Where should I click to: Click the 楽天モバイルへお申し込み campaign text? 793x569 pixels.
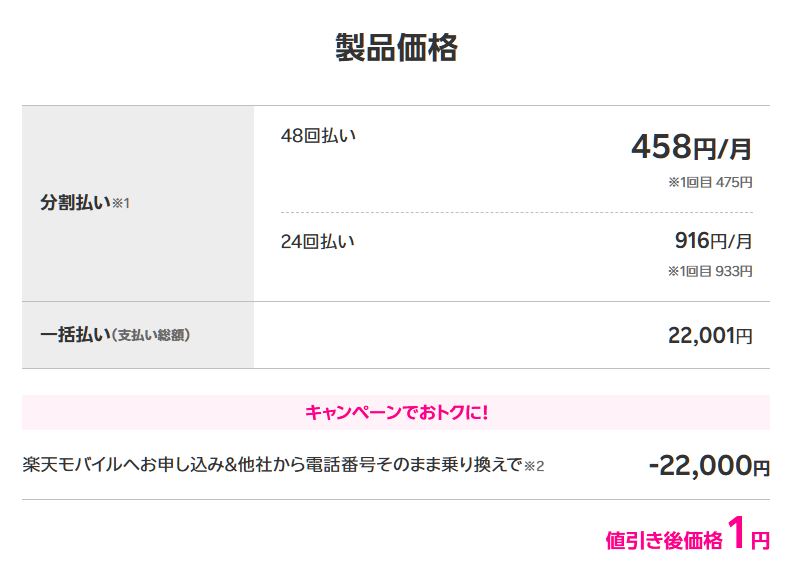(x=272, y=465)
